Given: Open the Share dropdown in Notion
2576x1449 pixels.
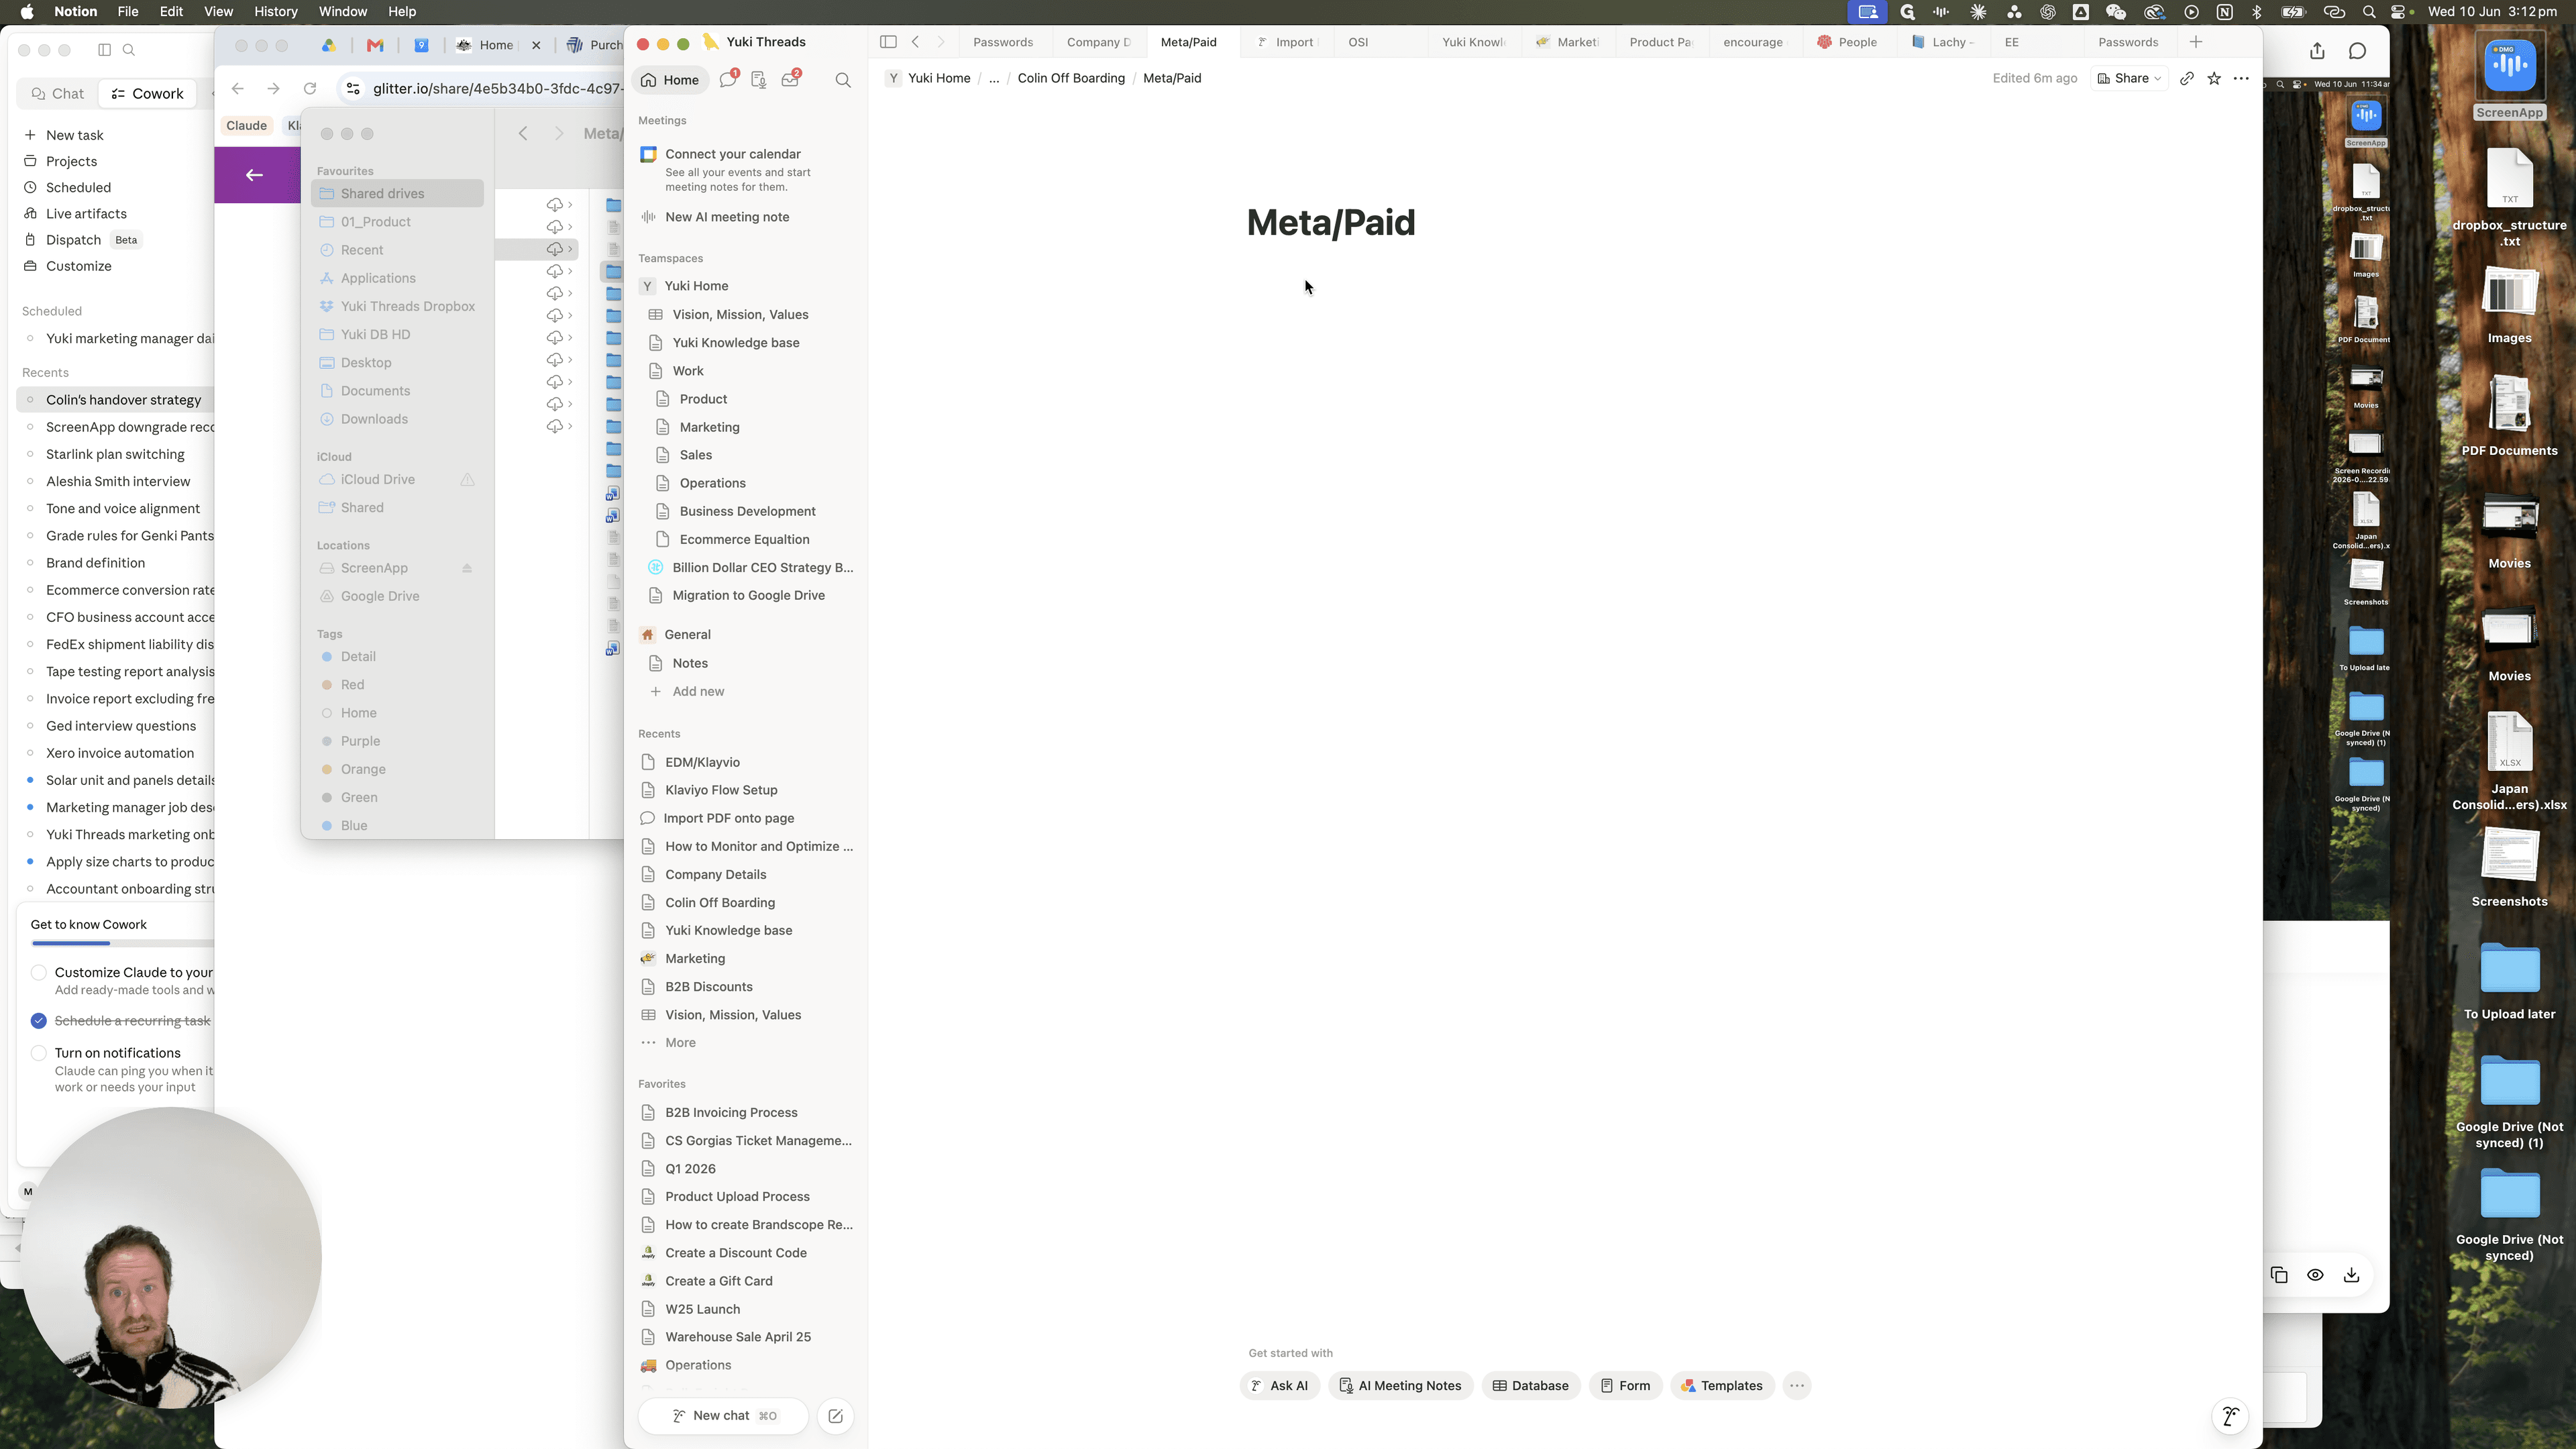Looking at the screenshot, I should pyautogui.click(x=2129, y=78).
